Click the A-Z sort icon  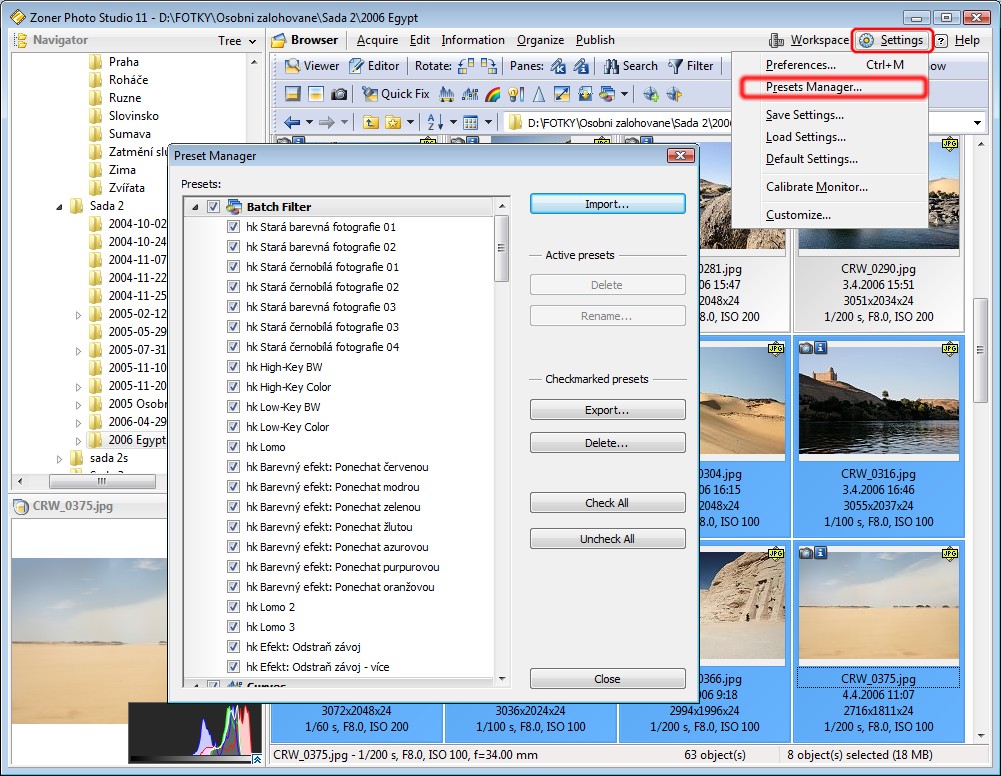435,122
